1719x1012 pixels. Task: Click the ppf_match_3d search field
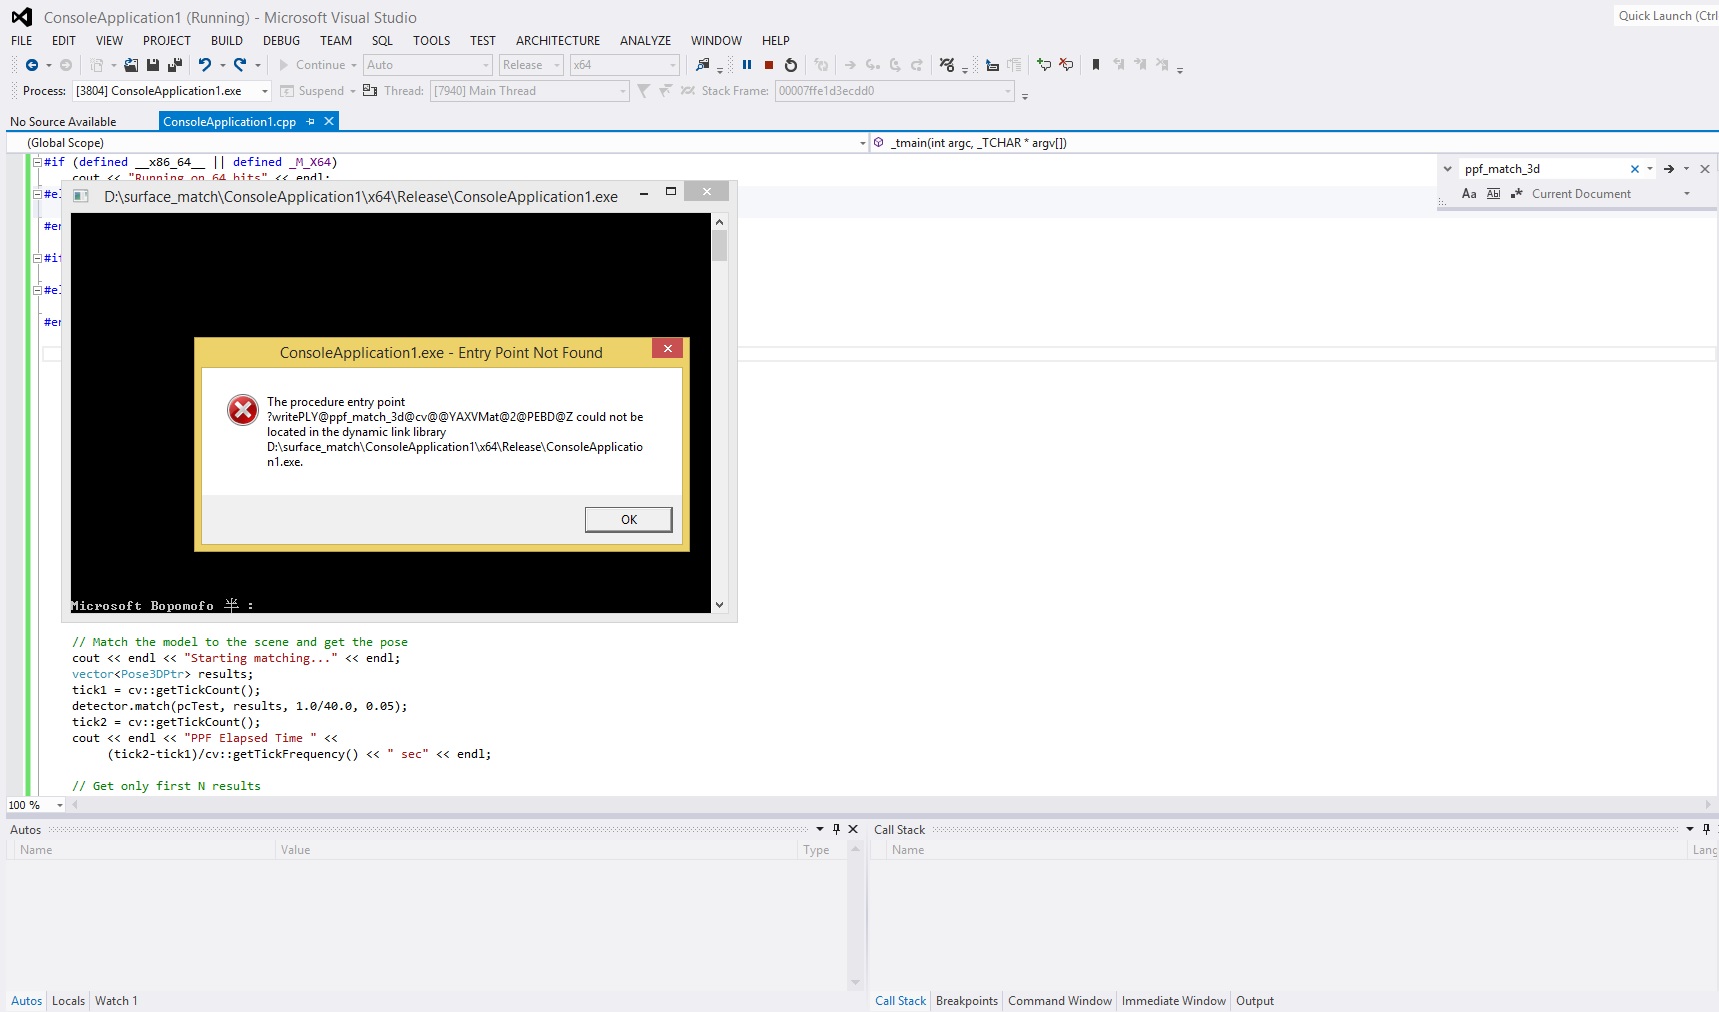pos(1543,169)
